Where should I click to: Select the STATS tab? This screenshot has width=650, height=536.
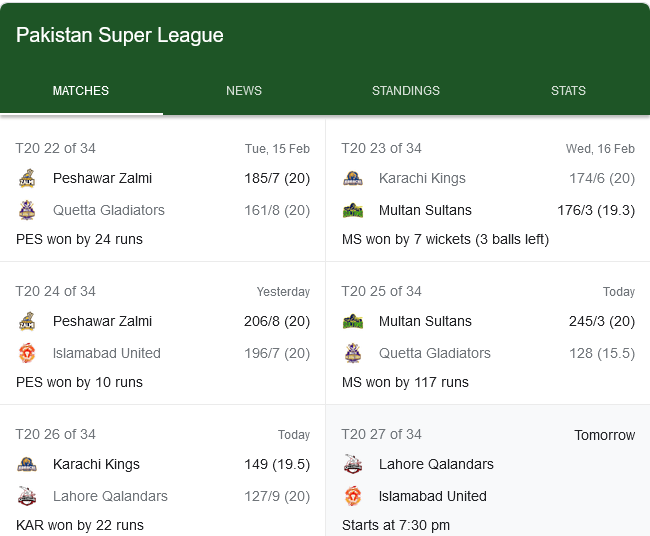coord(568,91)
